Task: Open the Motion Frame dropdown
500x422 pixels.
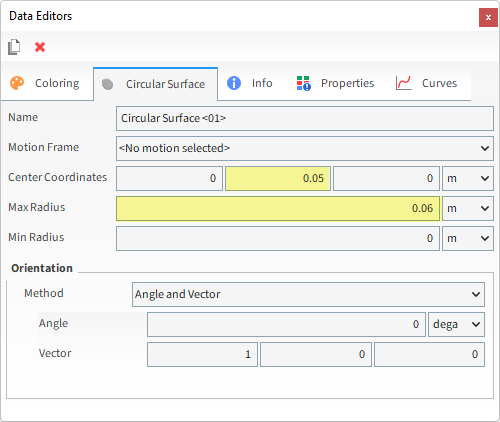Action: click(x=305, y=148)
